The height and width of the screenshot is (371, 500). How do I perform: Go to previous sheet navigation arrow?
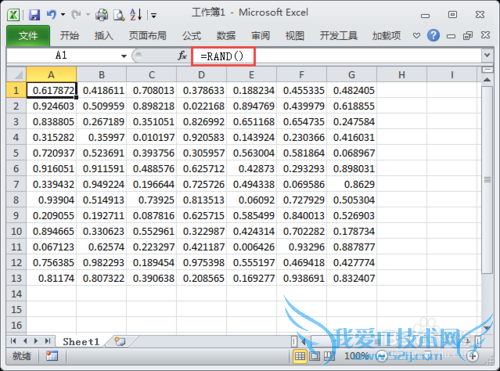tap(25, 341)
